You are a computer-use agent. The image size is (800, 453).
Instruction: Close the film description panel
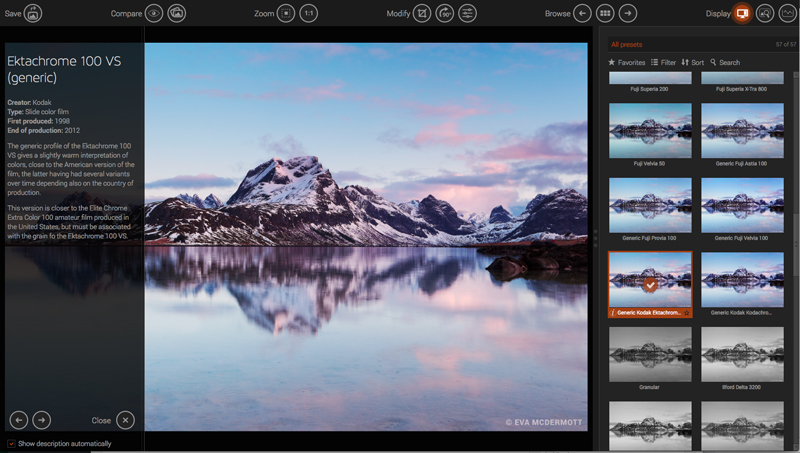(125, 420)
